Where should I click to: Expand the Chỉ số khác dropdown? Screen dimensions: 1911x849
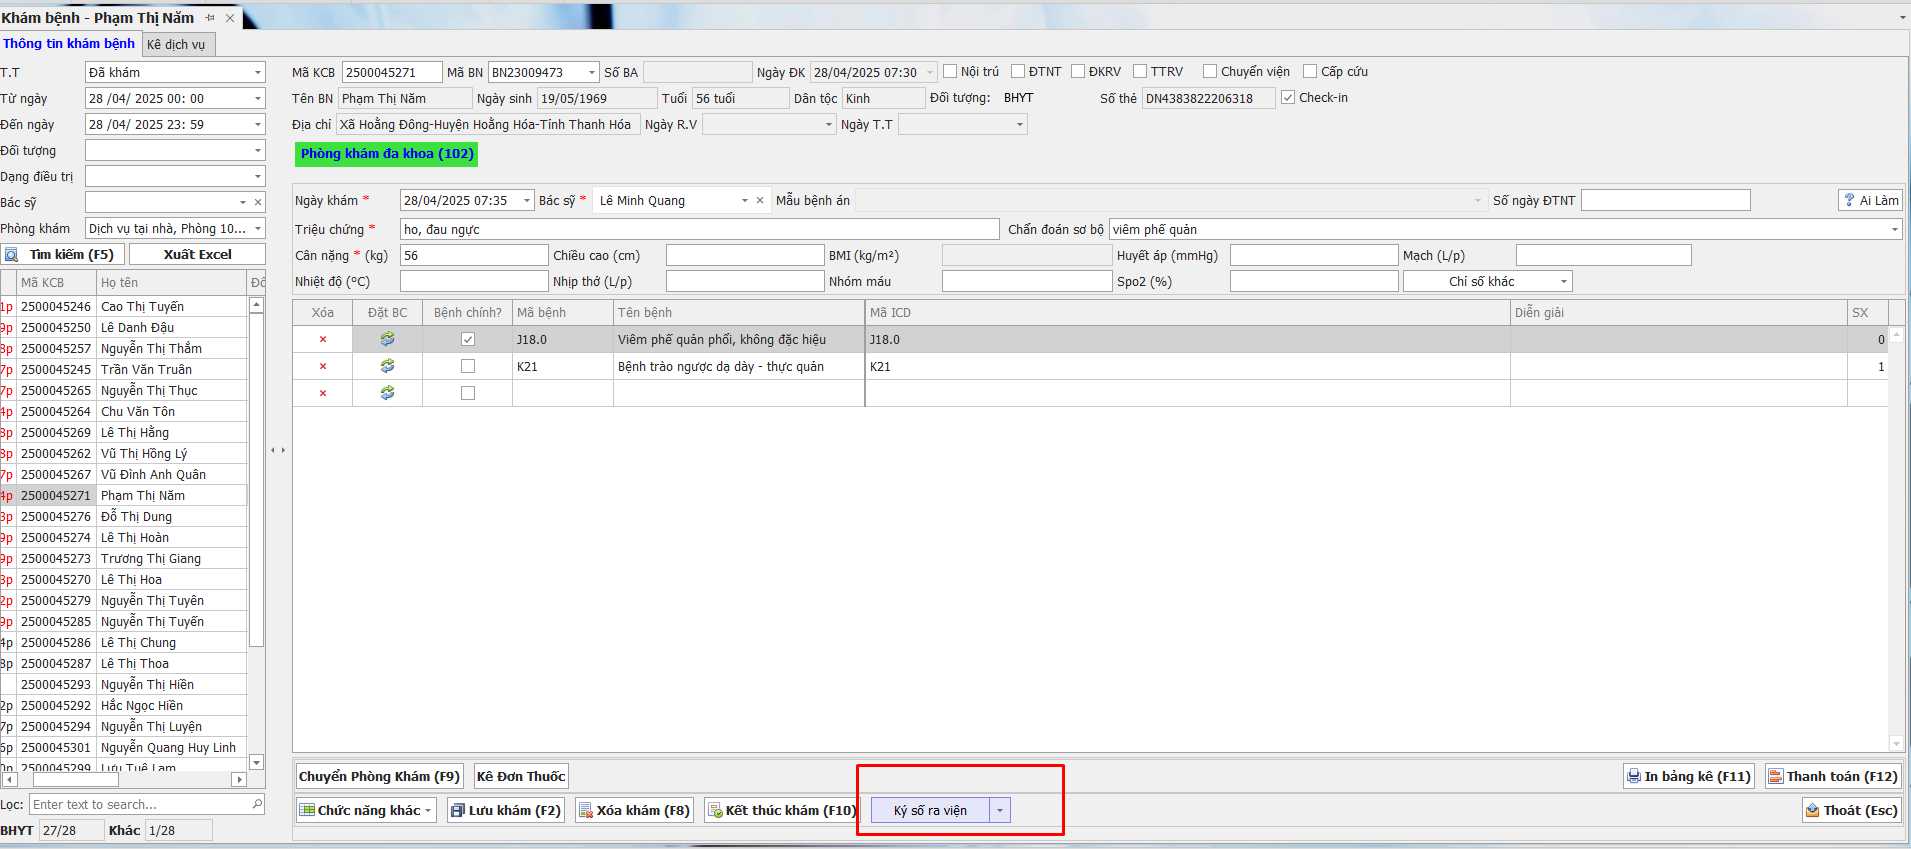coord(1564,282)
